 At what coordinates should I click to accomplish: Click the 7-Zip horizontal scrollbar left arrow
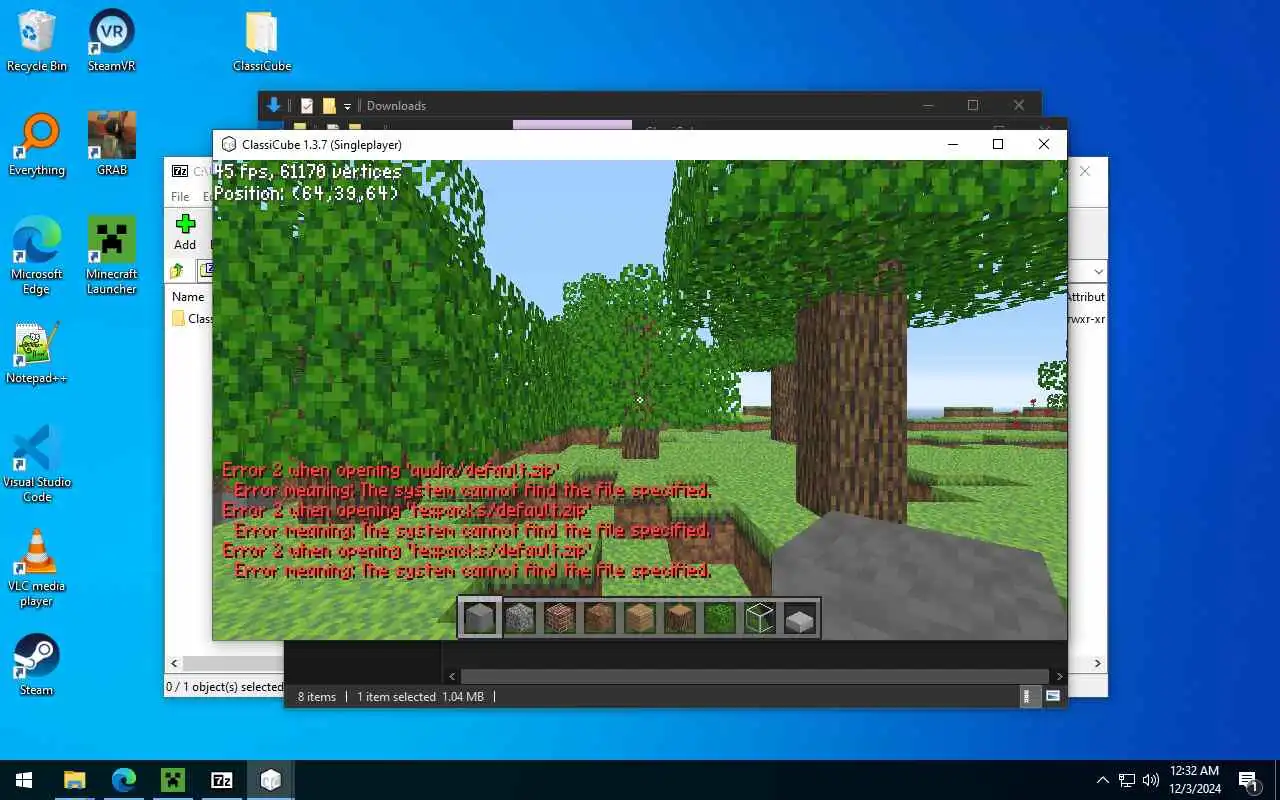pyautogui.click(x=175, y=663)
